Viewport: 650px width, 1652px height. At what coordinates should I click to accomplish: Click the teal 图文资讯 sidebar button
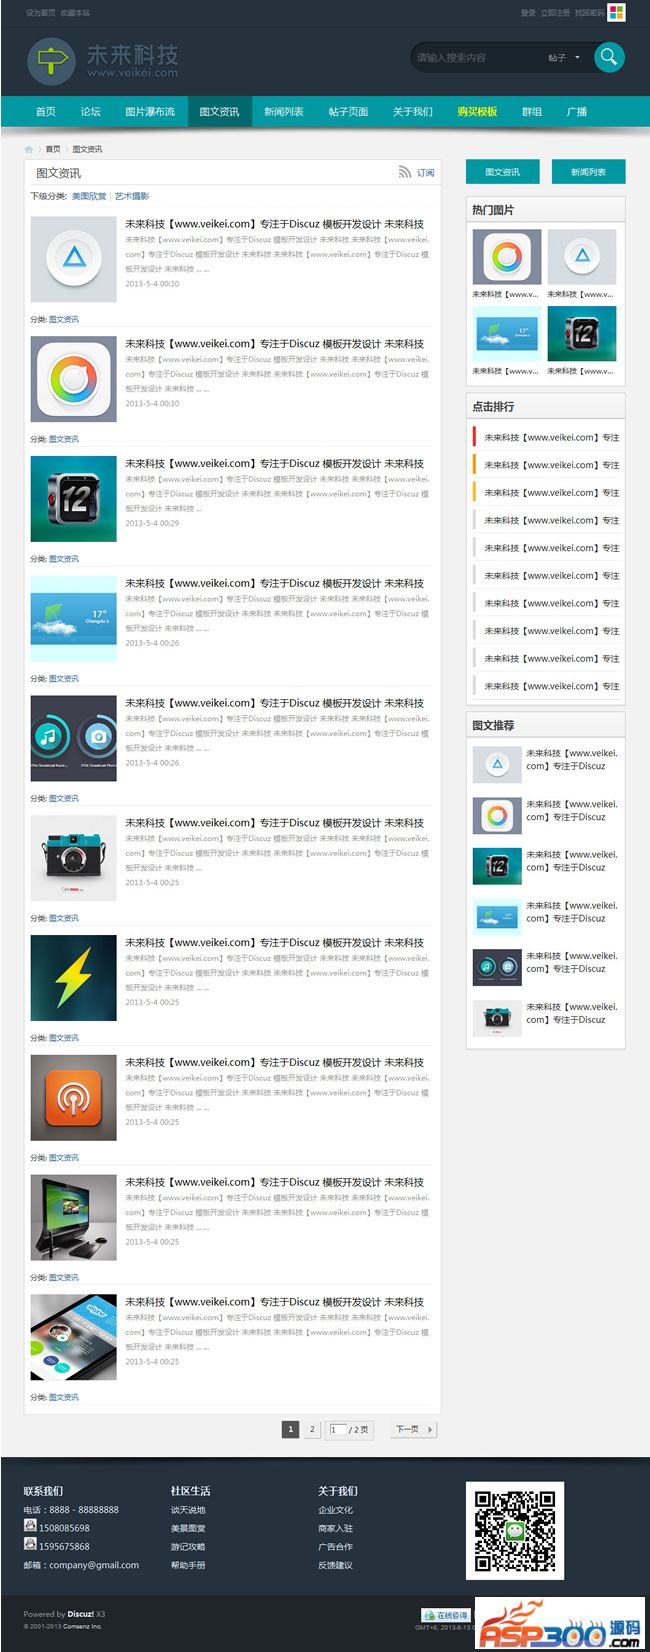coord(502,172)
